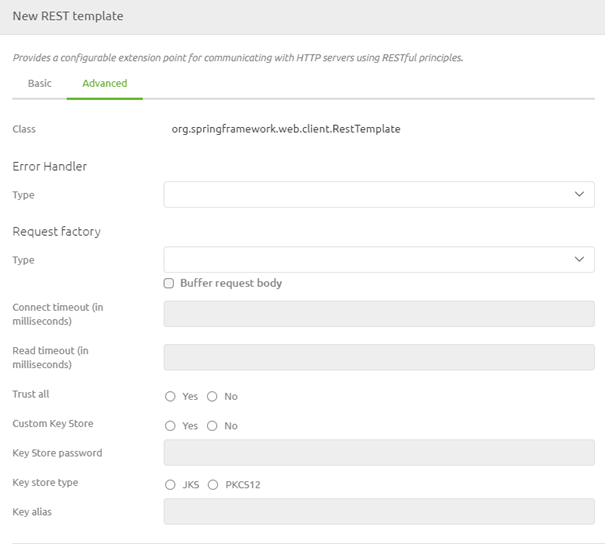Viewport: 605px width, 544px height.
Task: Select No for Custom Key Store
Action: (212, 426)
